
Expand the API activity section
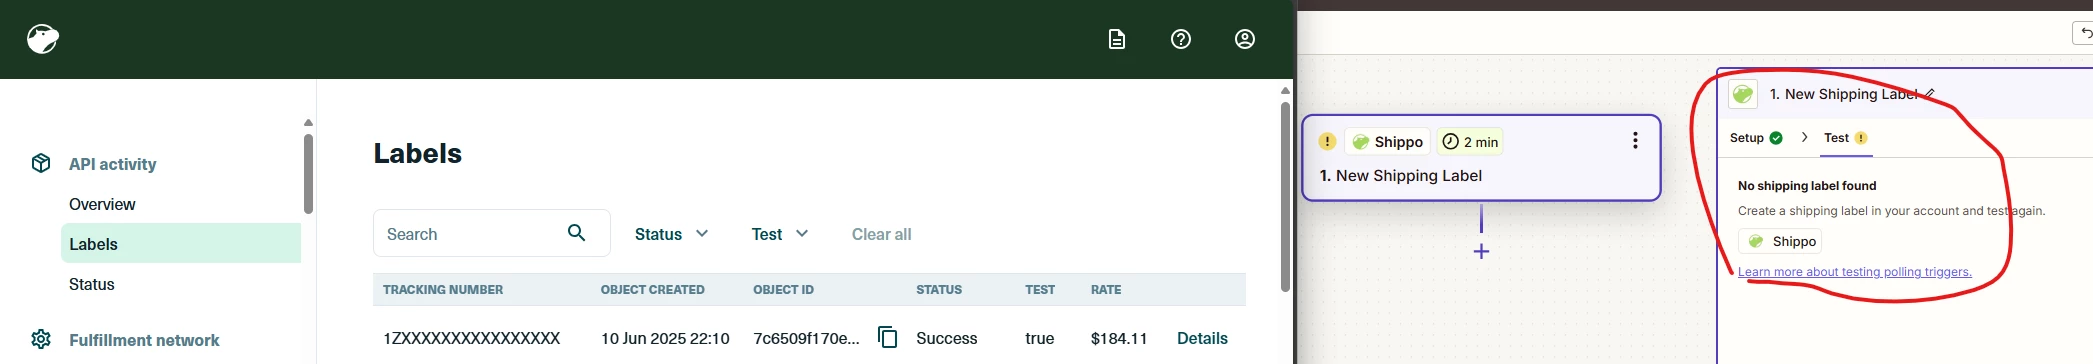click(x=112, y=164)
